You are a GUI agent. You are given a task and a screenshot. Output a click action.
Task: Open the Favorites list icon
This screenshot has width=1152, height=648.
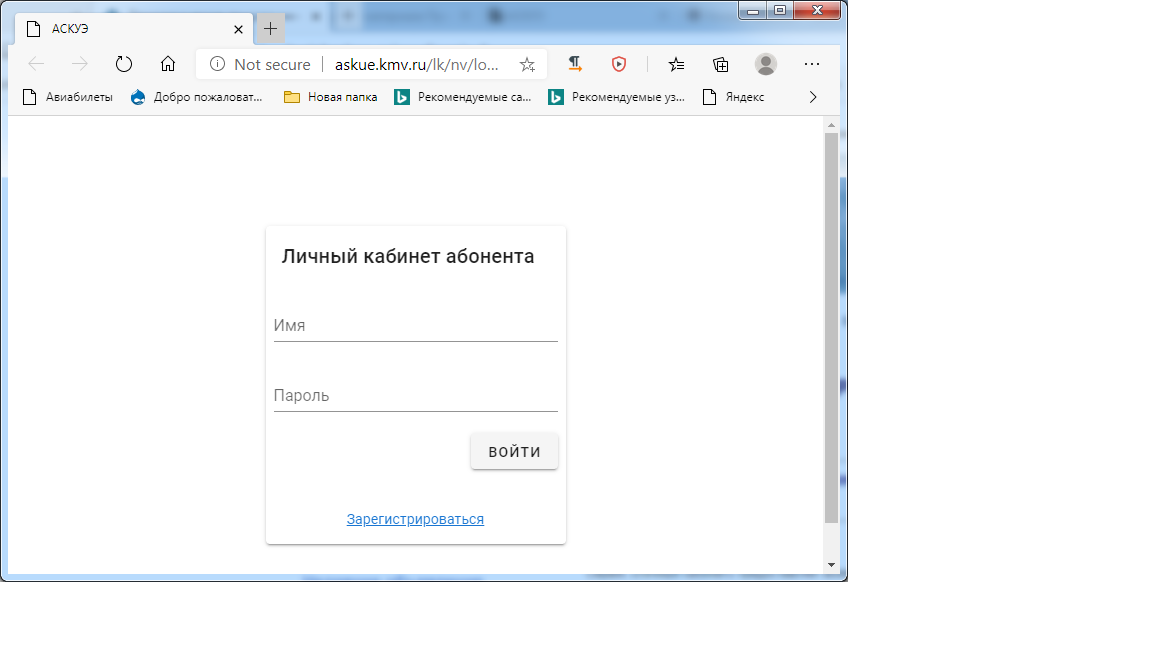(676, 64)
